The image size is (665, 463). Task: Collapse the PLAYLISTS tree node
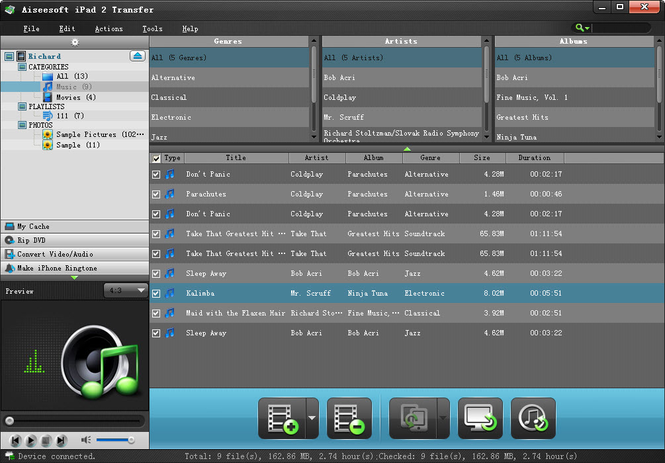22,106
